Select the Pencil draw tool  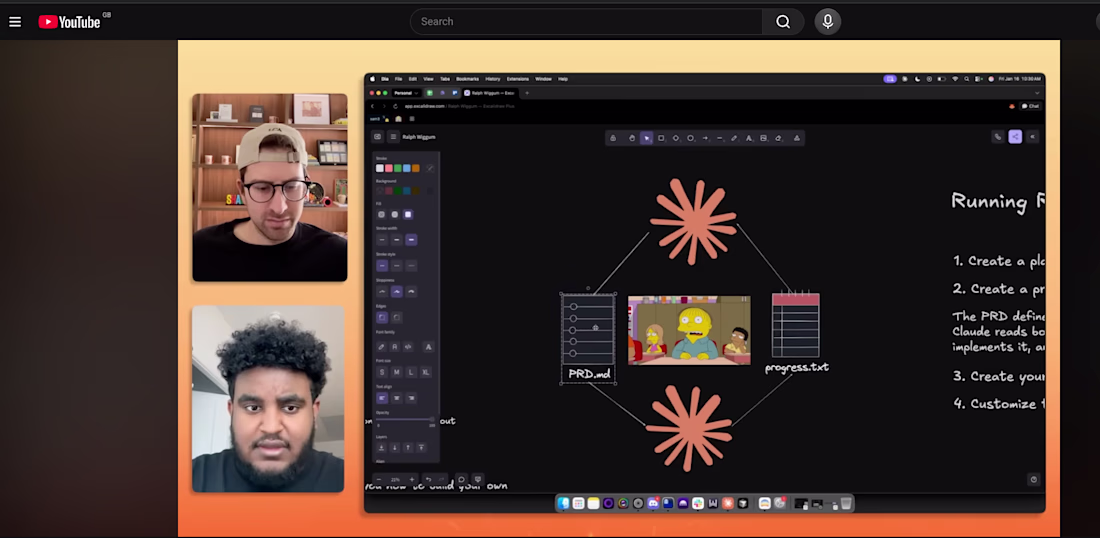pyautogui.click(x=734, y=138)
